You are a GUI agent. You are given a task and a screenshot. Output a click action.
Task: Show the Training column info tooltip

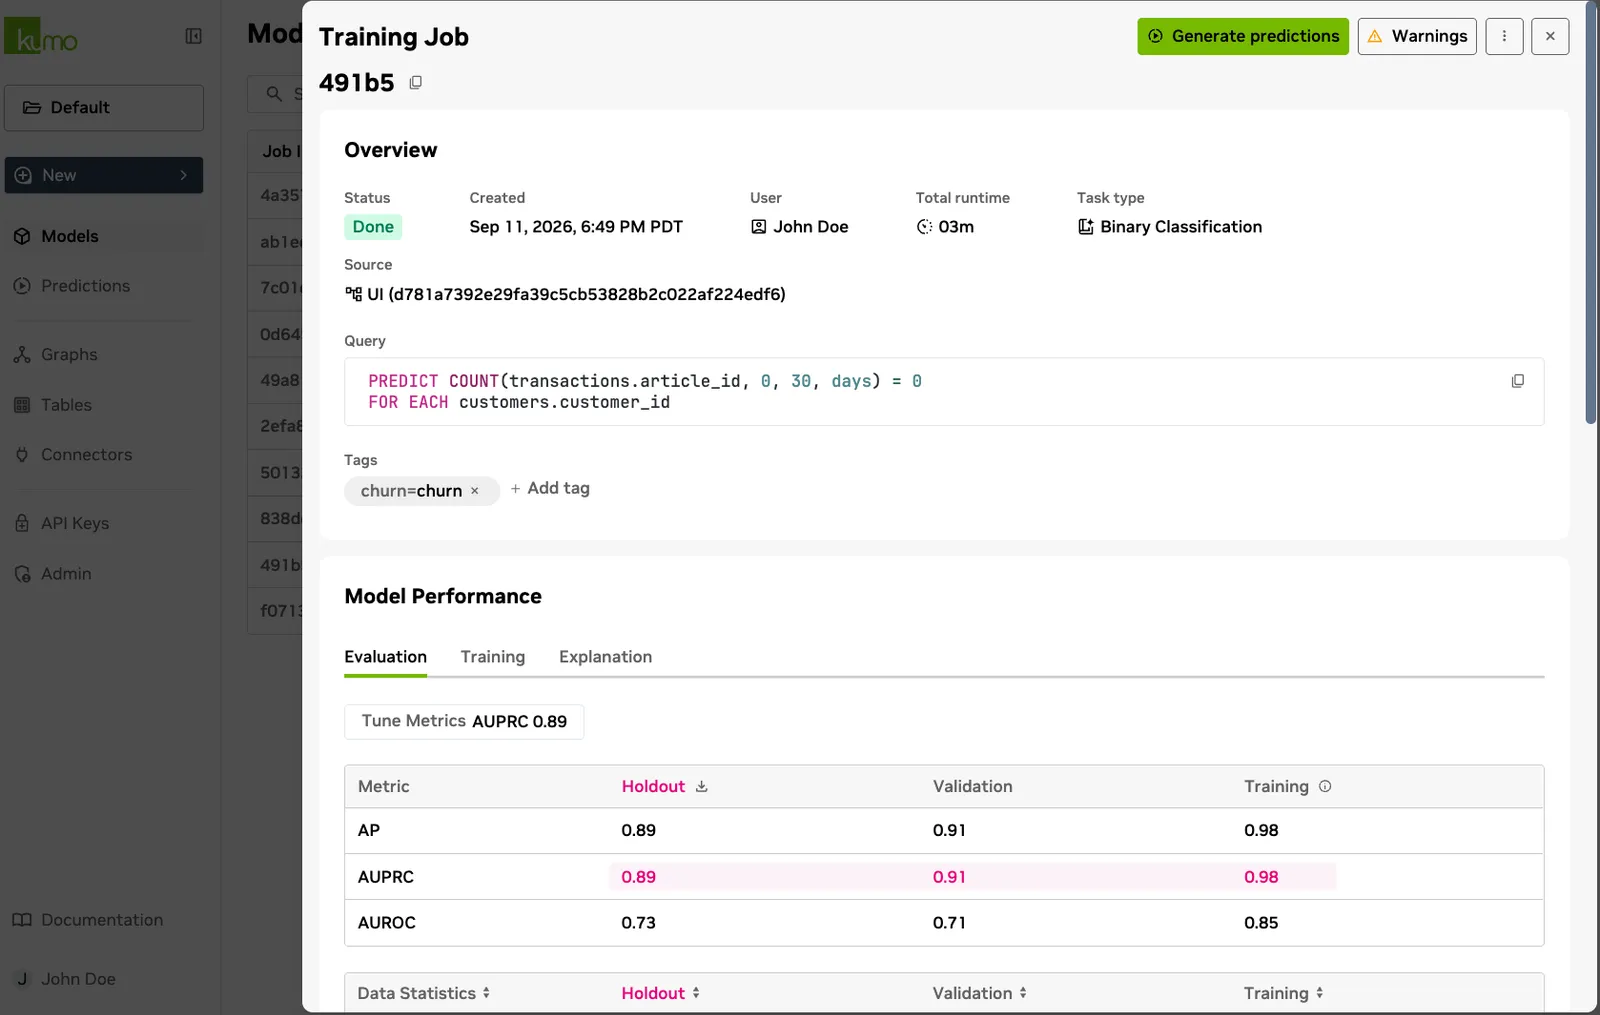click(x=1325, y=786)
